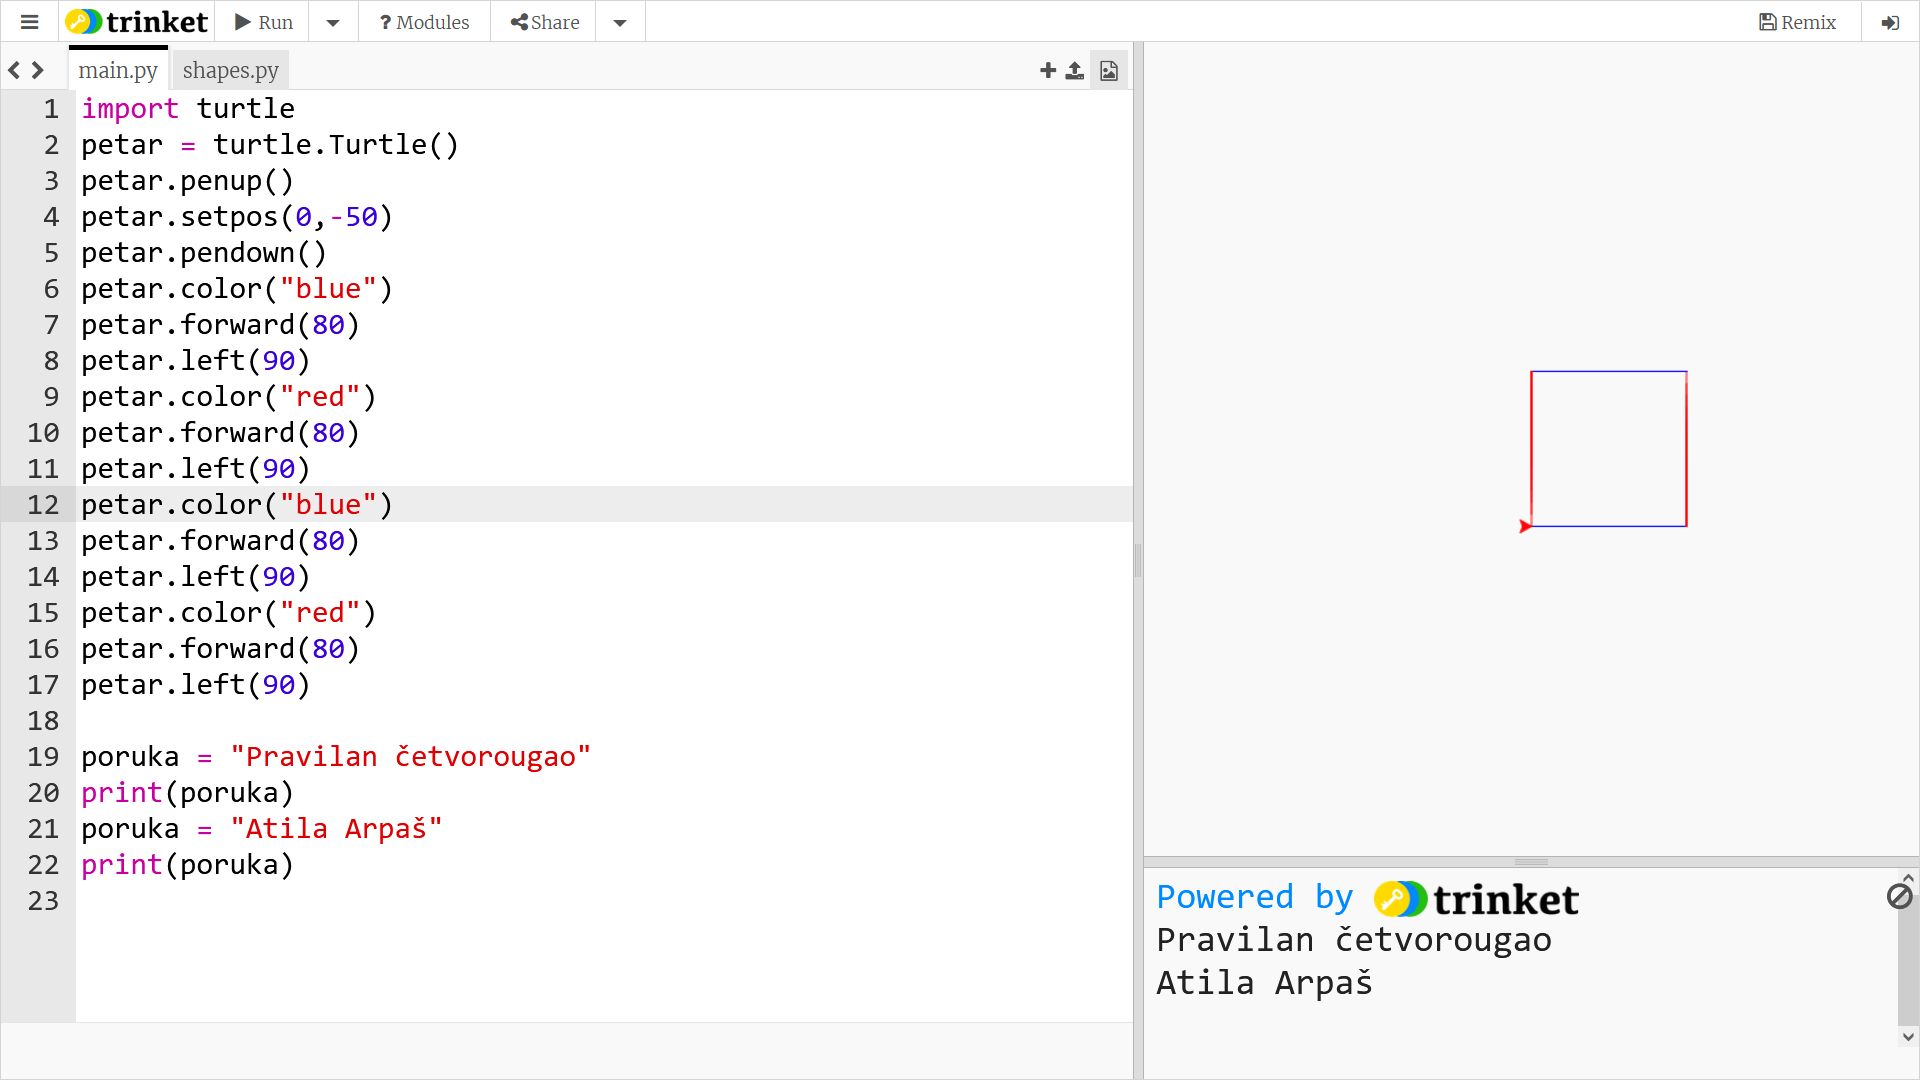Click the divider handle between editor and output
Viewport: 1920px width, 1080px height.
pyautogui.click(x=1138, y=560)
